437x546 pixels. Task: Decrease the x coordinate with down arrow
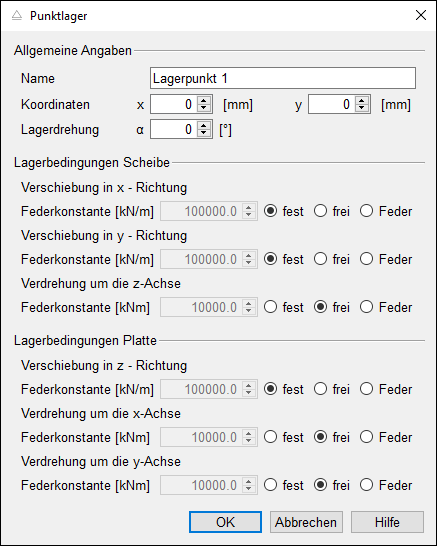coord(204,108)
